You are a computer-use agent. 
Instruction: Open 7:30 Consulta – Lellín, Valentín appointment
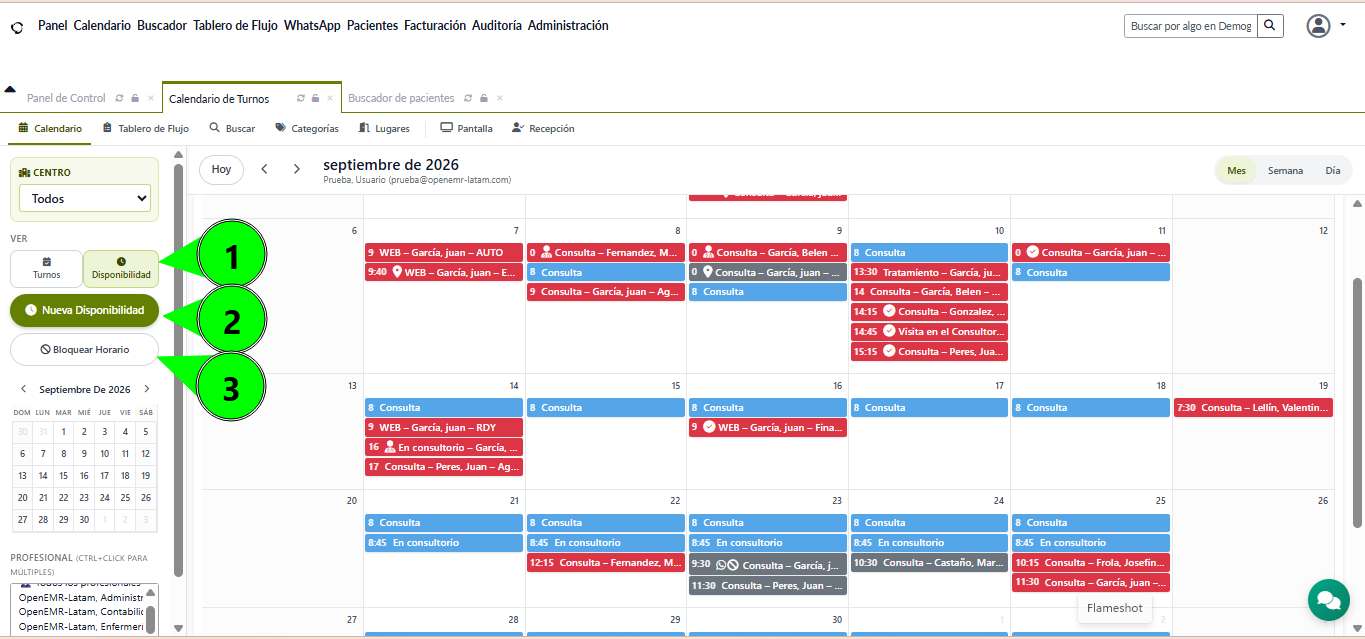[x=1253, y=408]
